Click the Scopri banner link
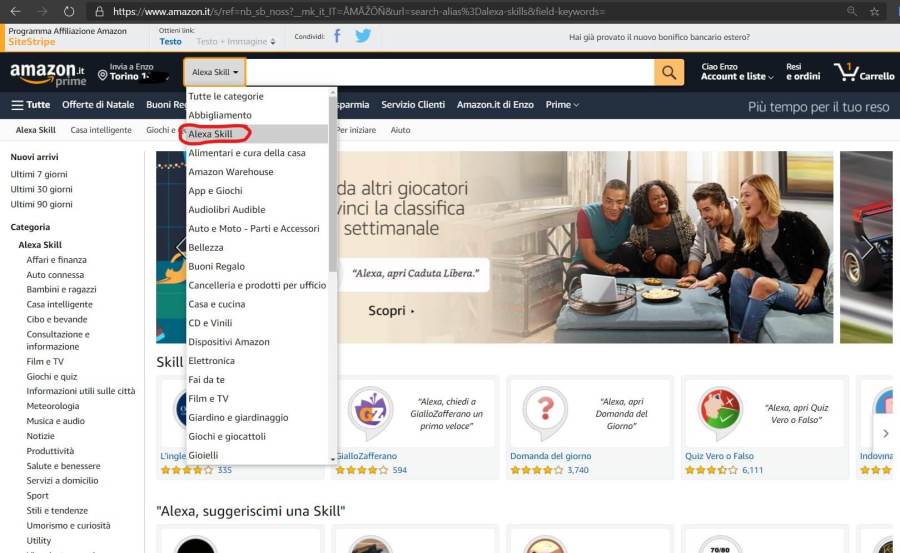This screenshot has width=900, height=553. point(391,311)
